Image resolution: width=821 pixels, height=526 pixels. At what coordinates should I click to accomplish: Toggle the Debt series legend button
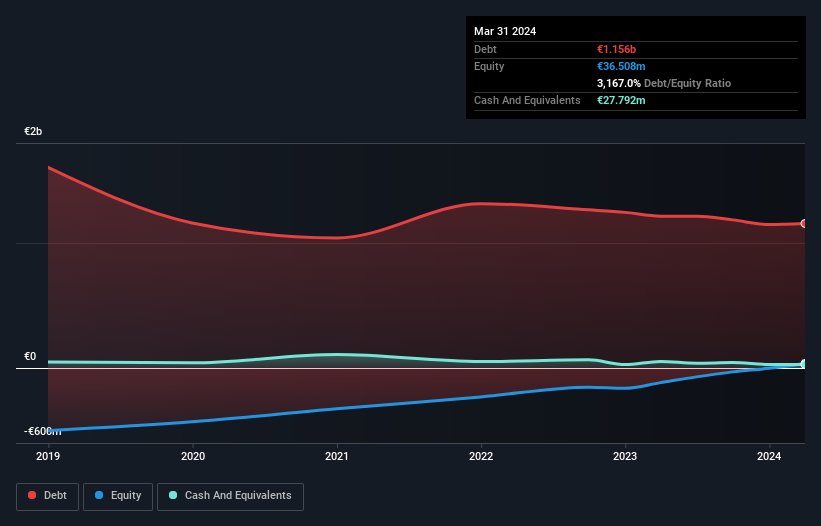click(x=48, y=496)
